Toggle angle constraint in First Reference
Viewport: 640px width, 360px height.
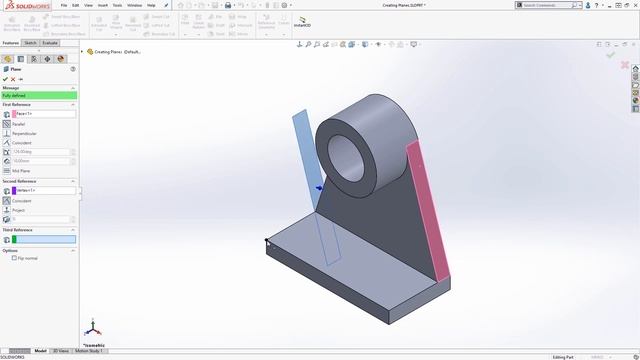pos(7,152)
